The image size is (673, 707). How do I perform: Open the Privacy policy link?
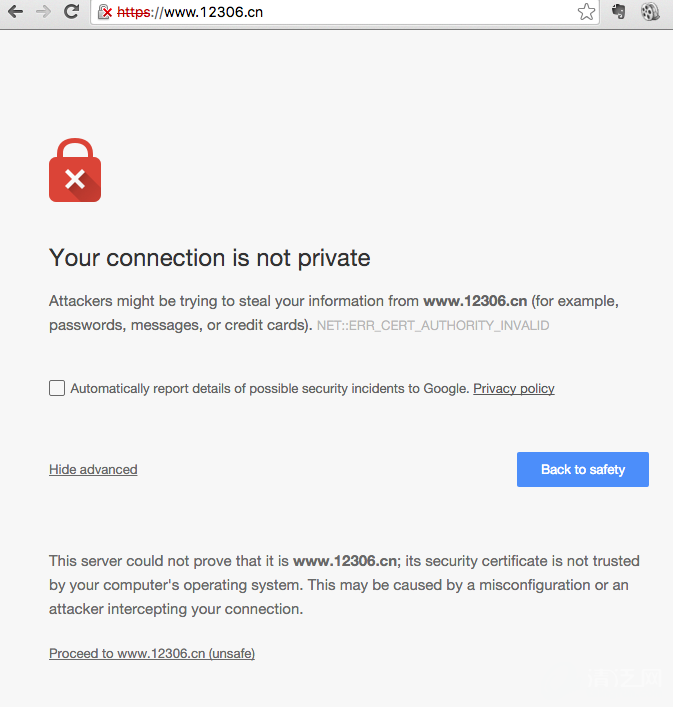[513, 388]
